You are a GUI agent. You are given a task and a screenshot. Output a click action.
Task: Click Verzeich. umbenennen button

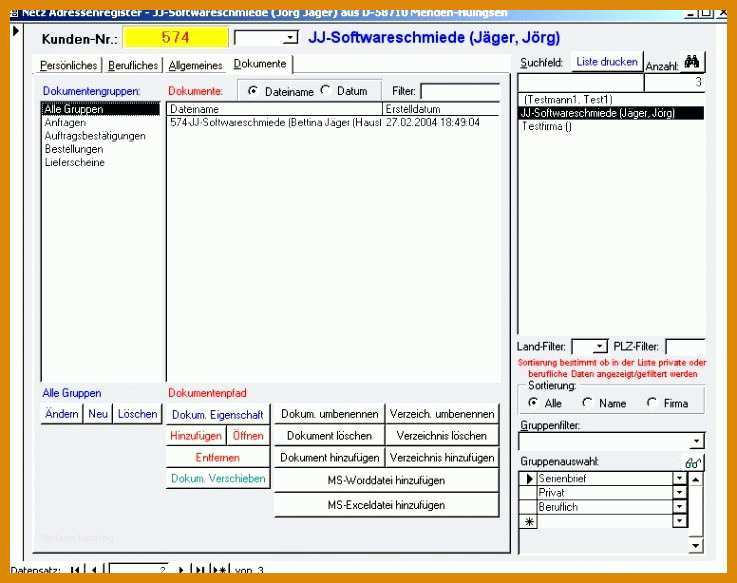pos(442,414)
